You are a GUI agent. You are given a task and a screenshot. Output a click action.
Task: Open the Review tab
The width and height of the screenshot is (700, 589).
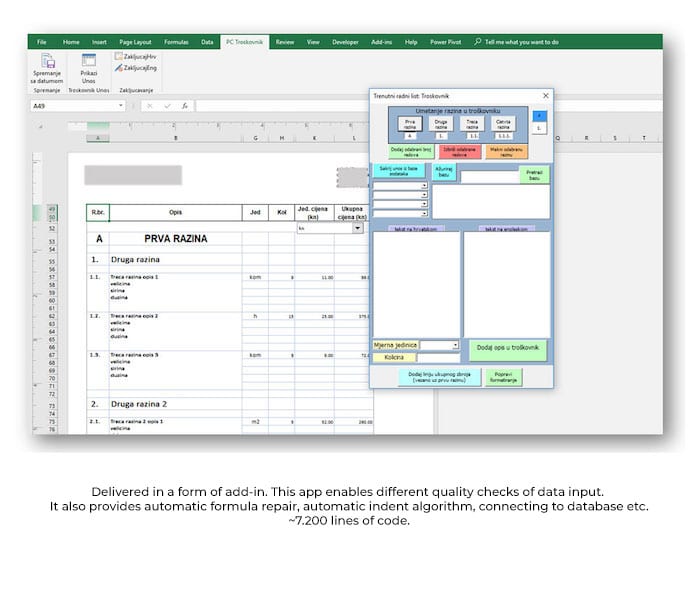(x=285, y=42)
